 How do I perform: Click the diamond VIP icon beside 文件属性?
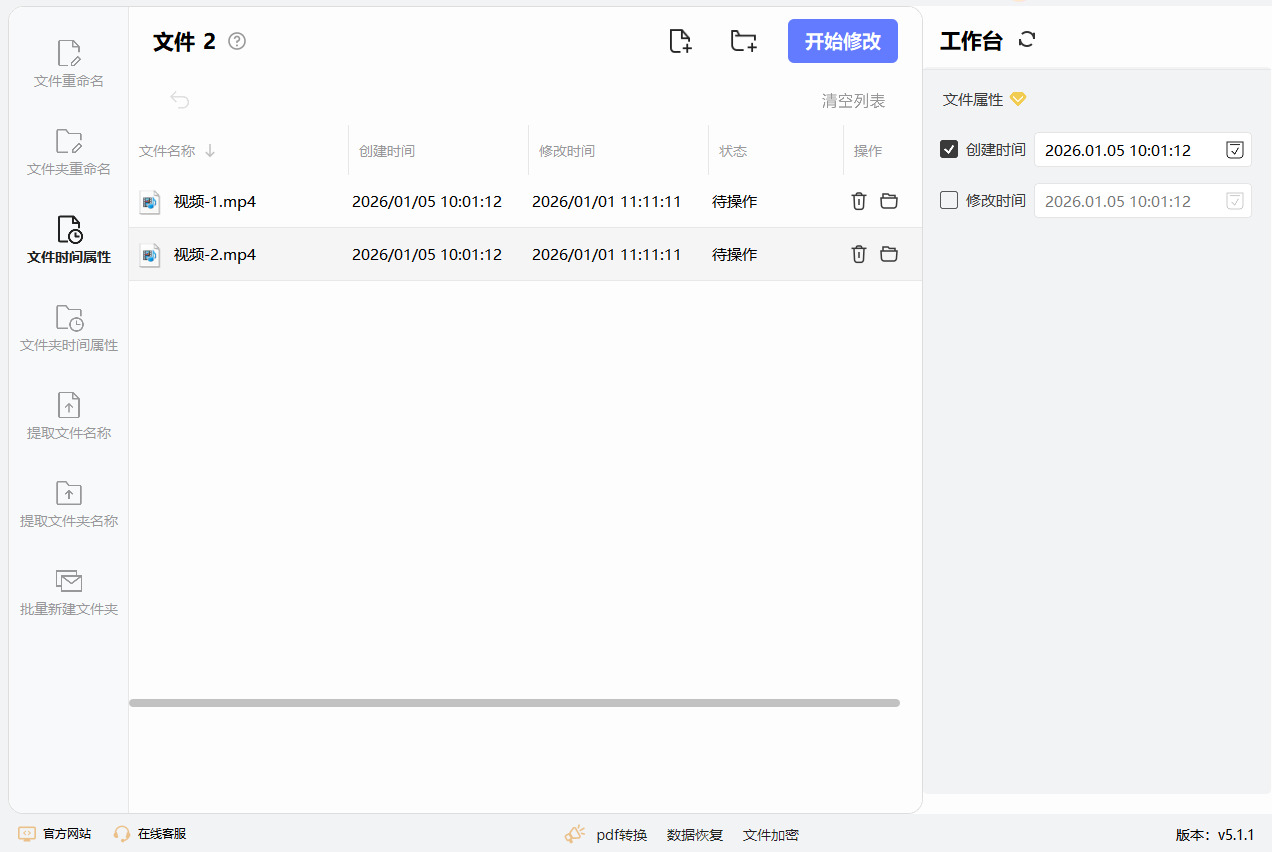click(1018, 99)
